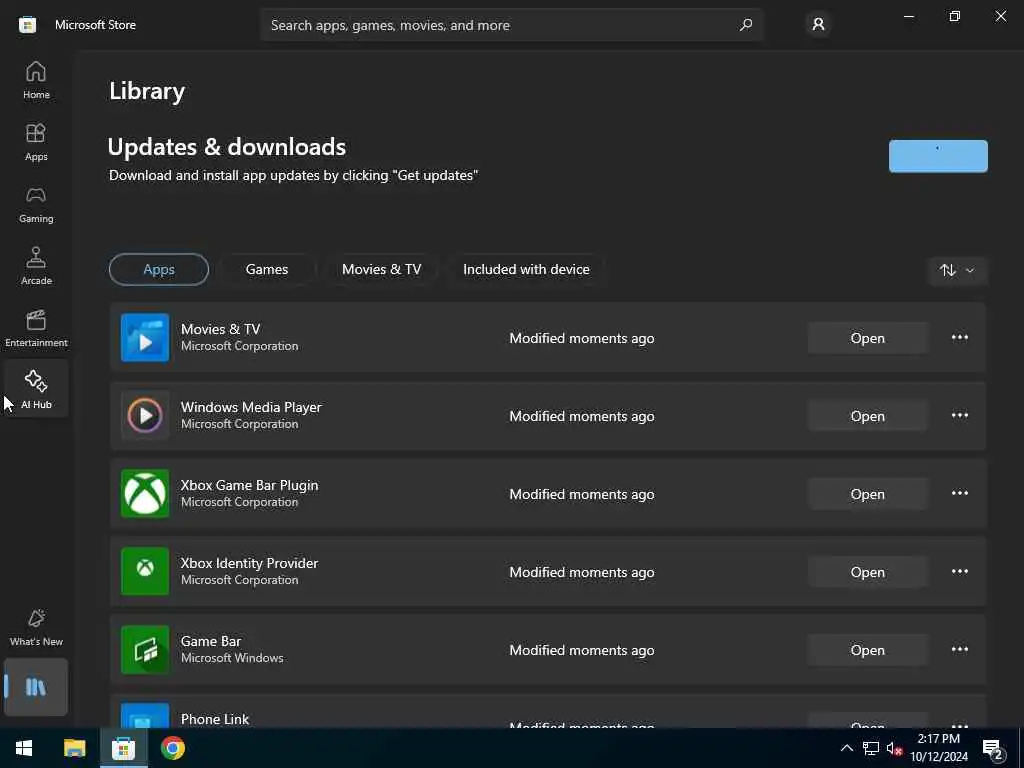1024x768 pixels.
Task: Click the Game Bar app icon
Action: (x=145, y=650)
